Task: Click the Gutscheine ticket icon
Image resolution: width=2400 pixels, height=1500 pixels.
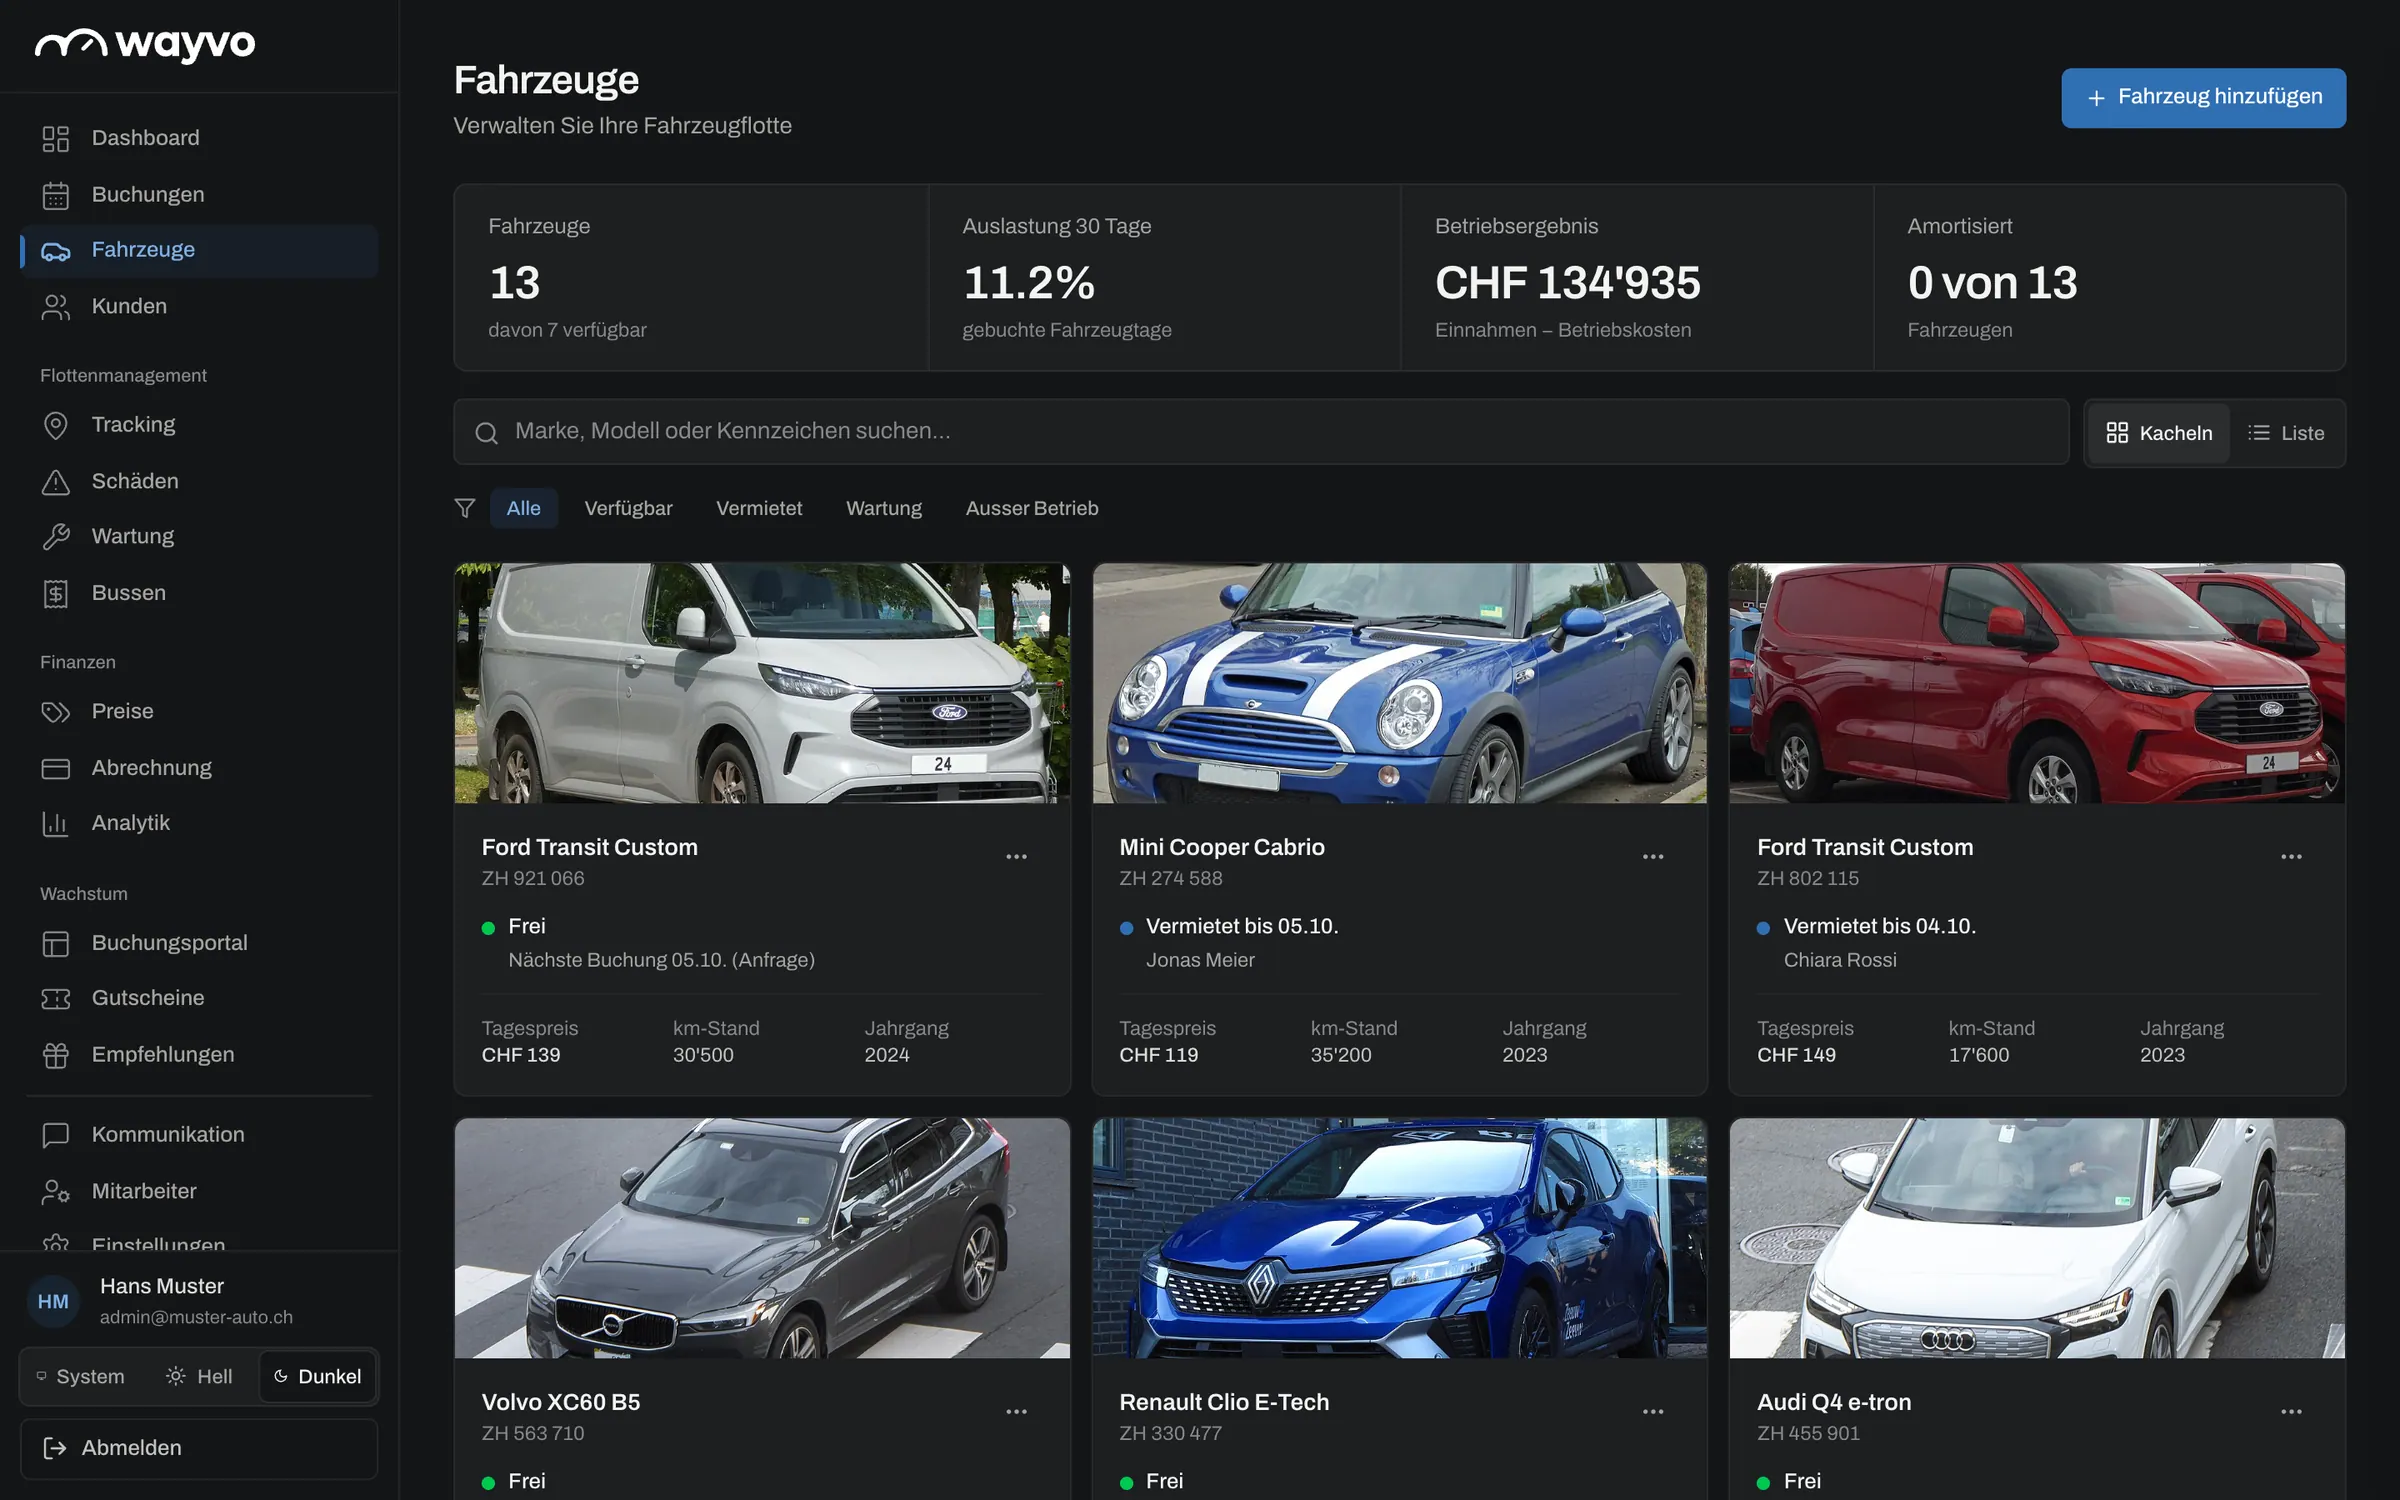Action: 56,999
